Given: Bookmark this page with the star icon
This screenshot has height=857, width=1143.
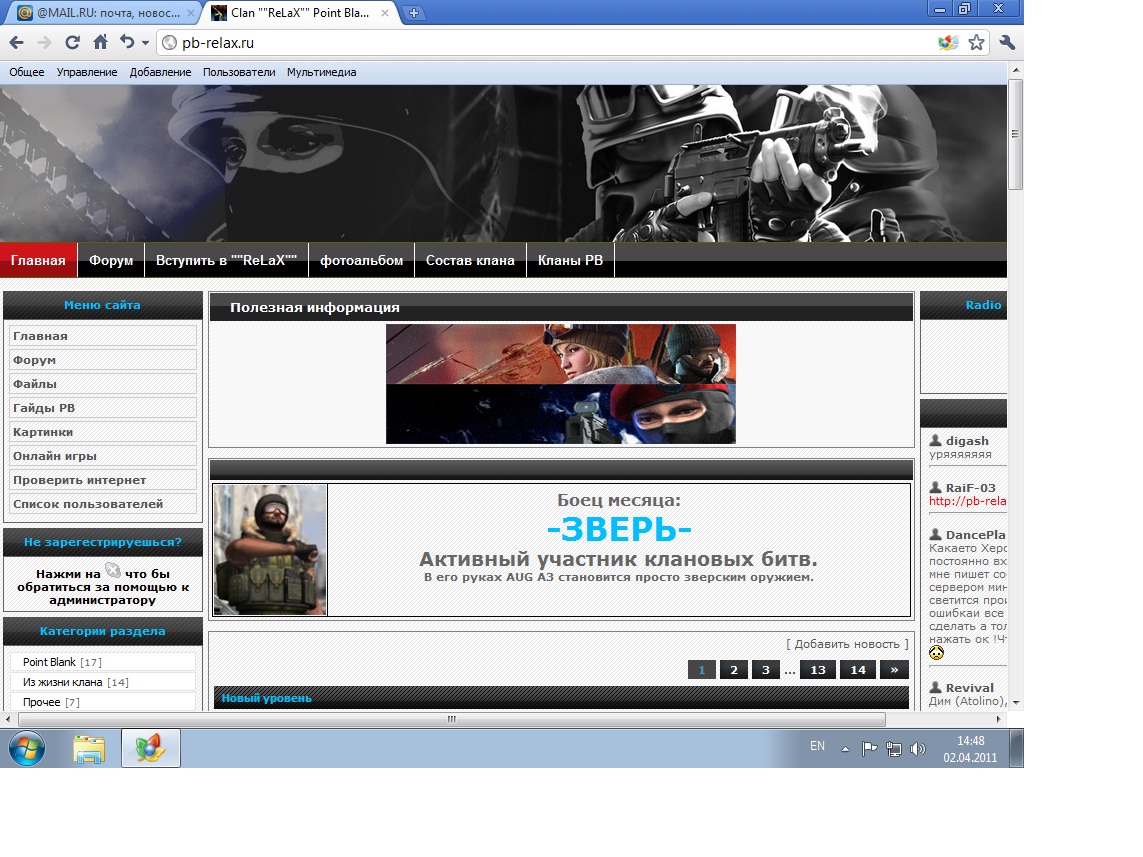Looking at the screenshot, I should pos(976,43).
